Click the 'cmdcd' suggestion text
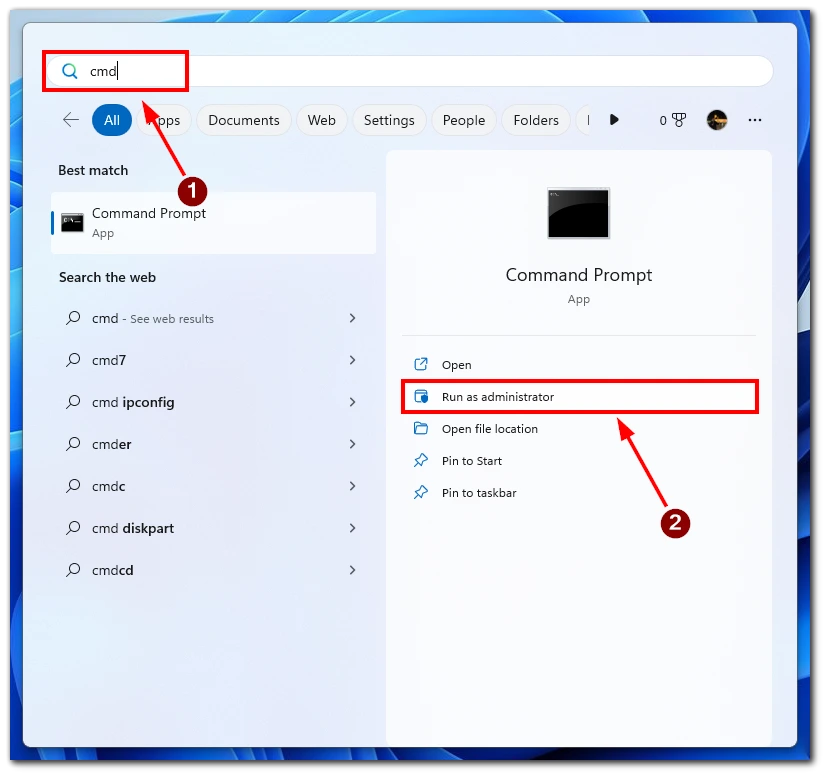Image resolution: width=828 pixels, height=778 pixels. click(112, 570)
